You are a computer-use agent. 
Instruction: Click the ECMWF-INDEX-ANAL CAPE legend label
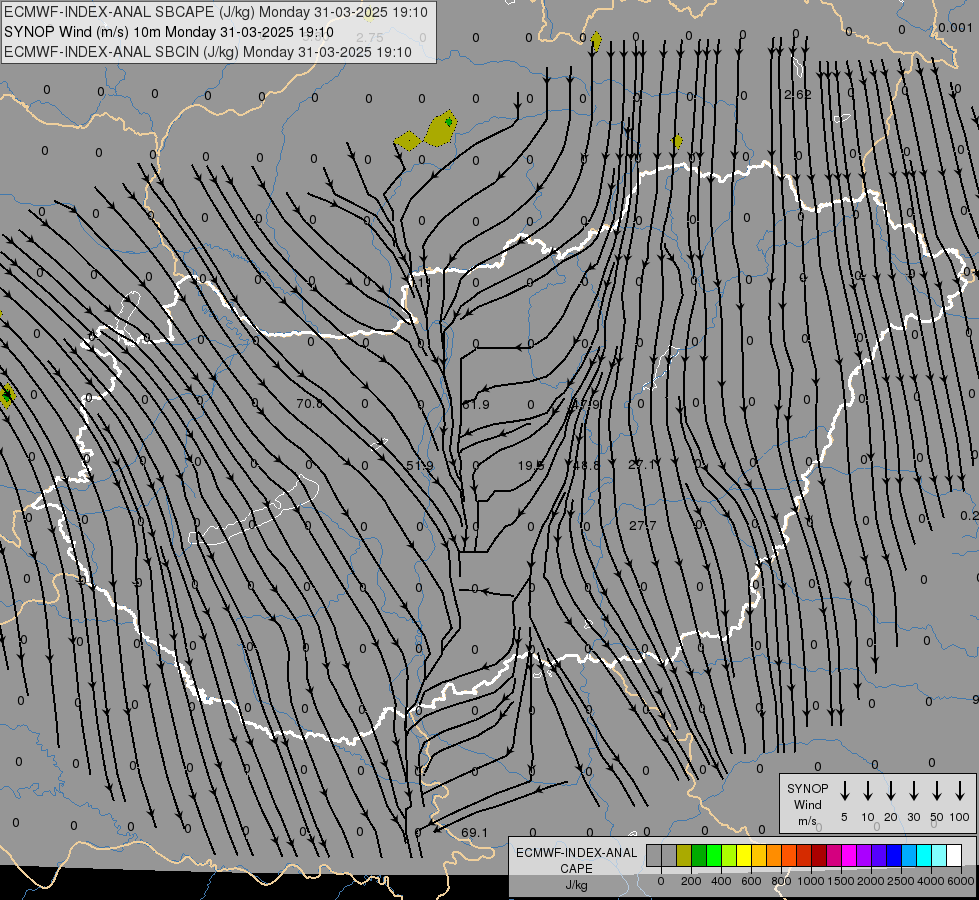click(576, 868)
